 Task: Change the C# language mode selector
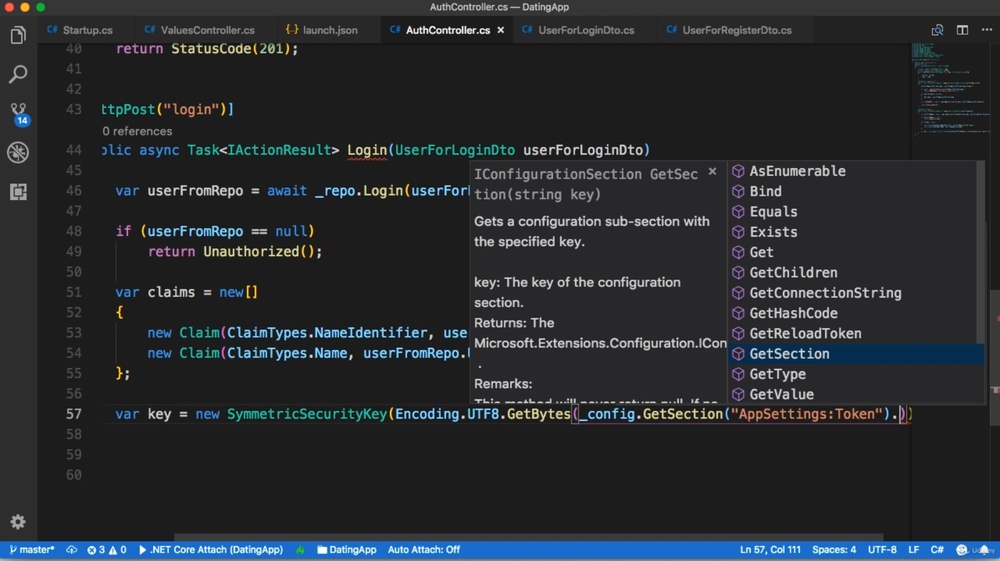[937, 550]
